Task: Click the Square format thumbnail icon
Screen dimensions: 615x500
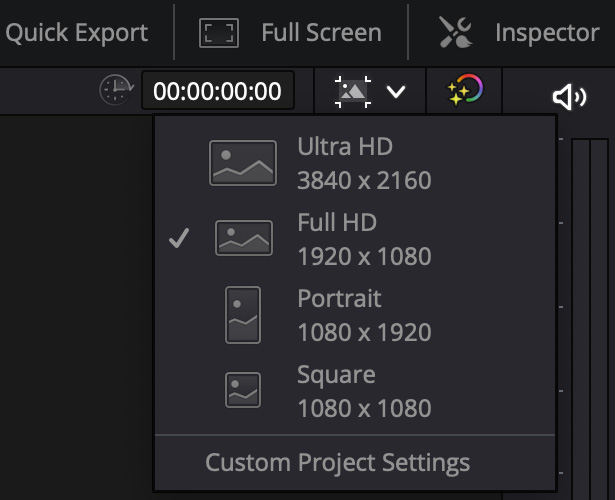Action: [243, 390]
